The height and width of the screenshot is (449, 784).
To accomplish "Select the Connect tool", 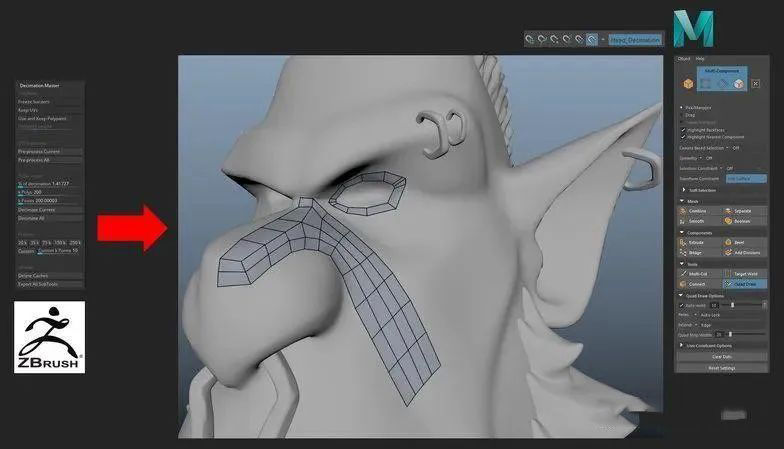I will (699, 284).
